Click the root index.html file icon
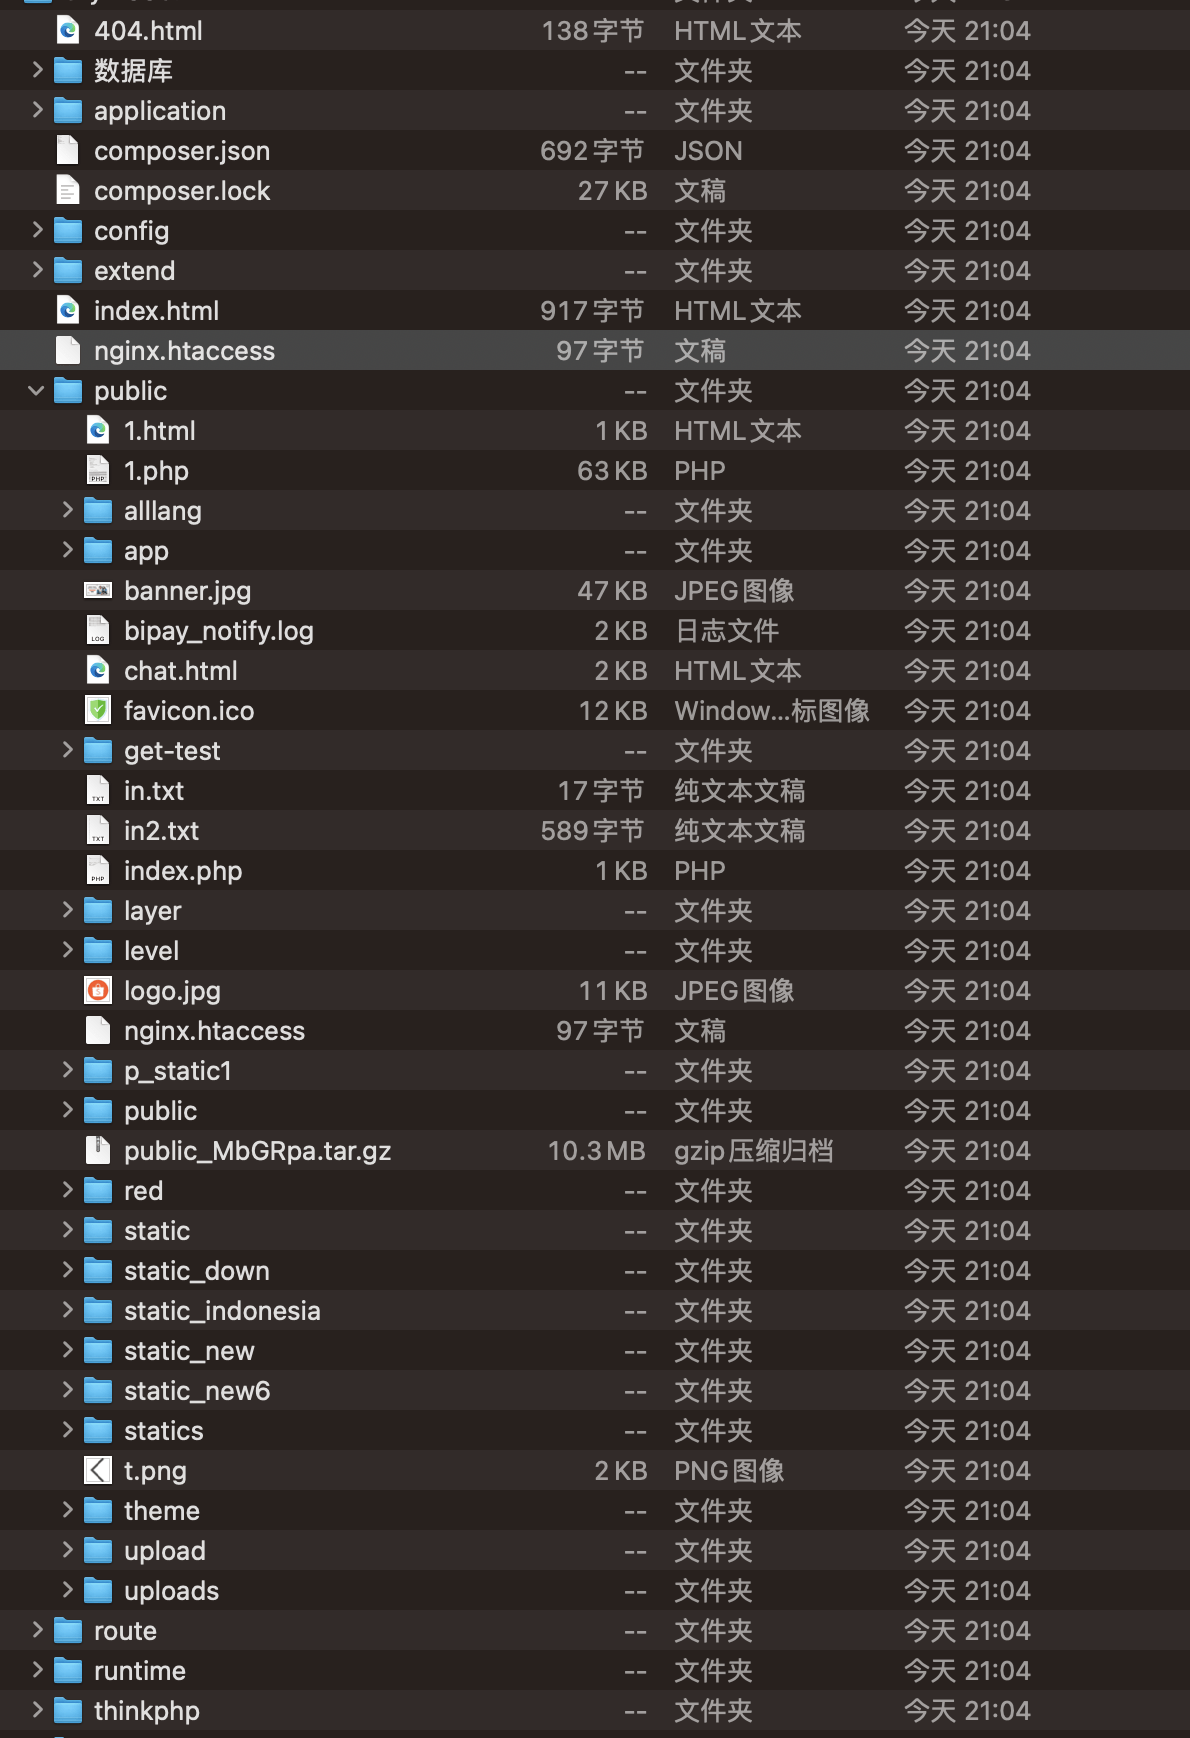This screenshot has width=1190, height=1738. (68, 311)
